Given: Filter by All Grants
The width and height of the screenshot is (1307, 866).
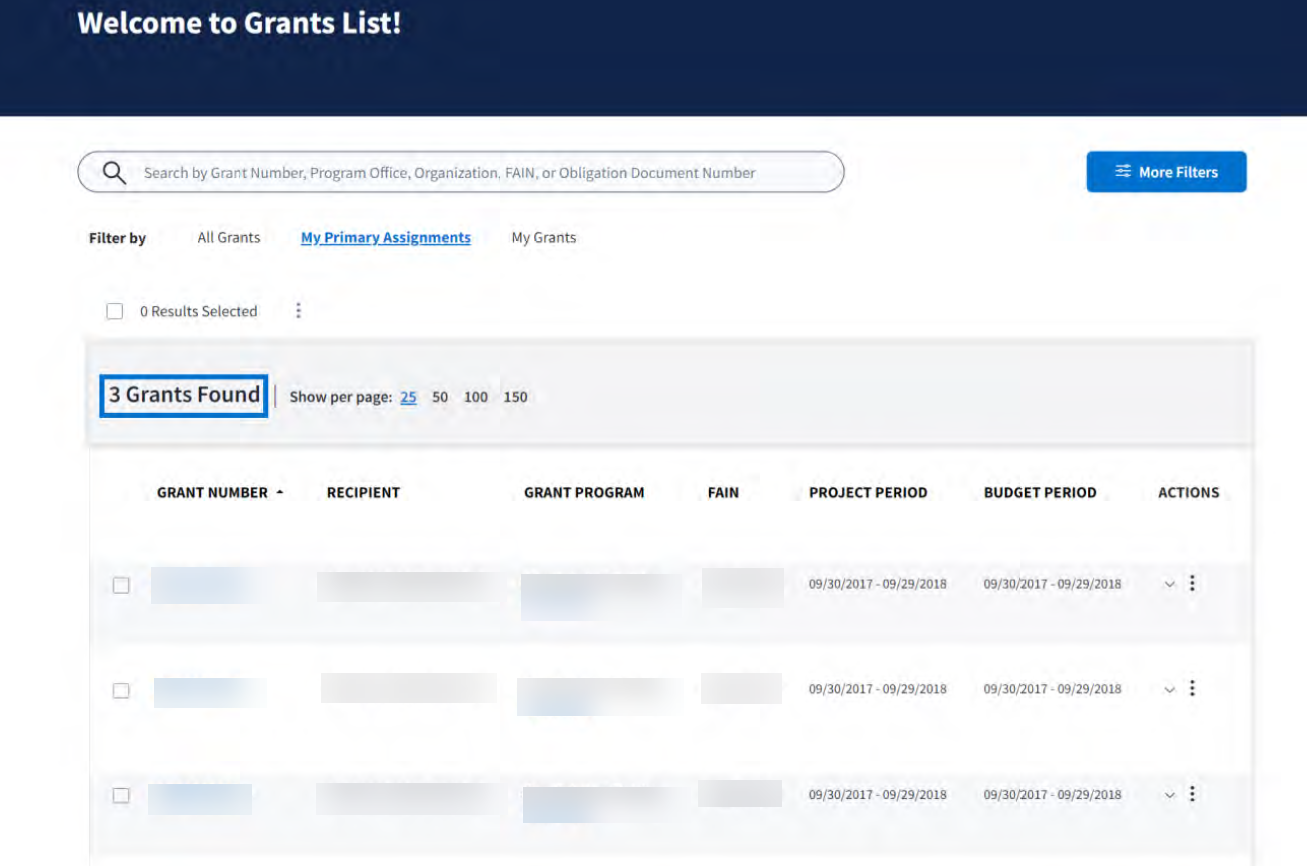Looking at the screenshot, I should (229, 238).
